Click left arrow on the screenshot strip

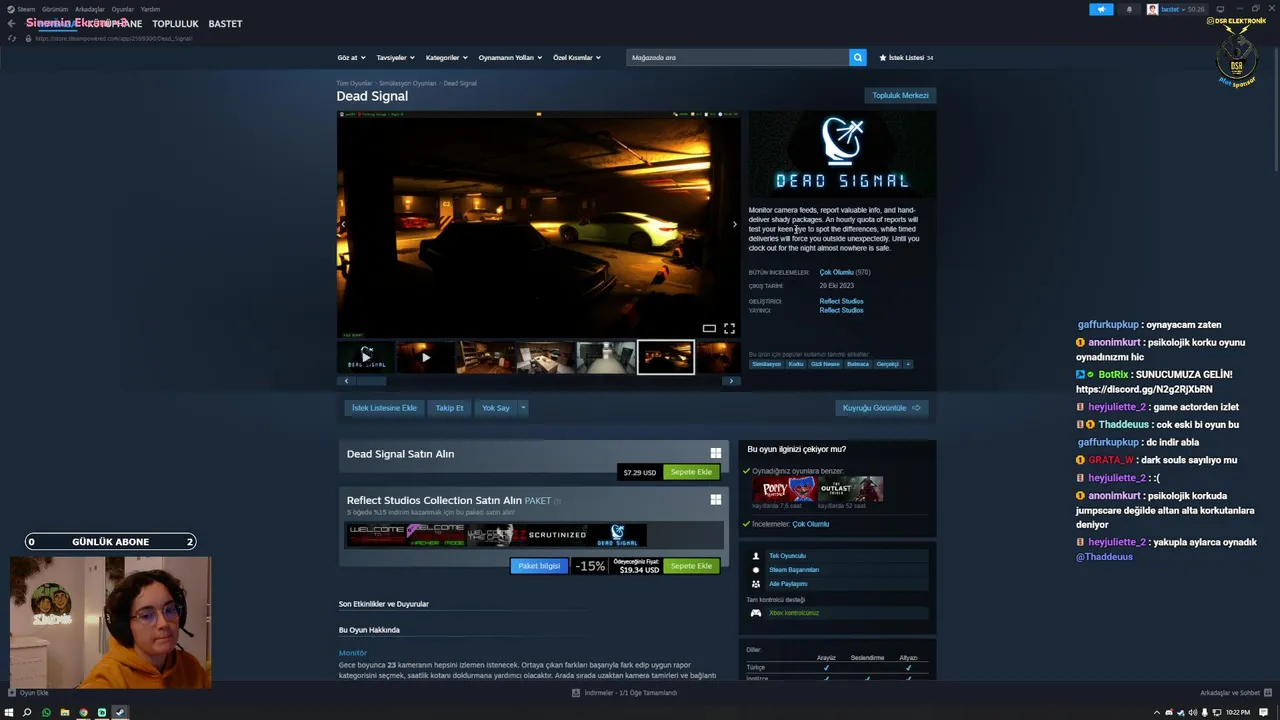[346, 381]
